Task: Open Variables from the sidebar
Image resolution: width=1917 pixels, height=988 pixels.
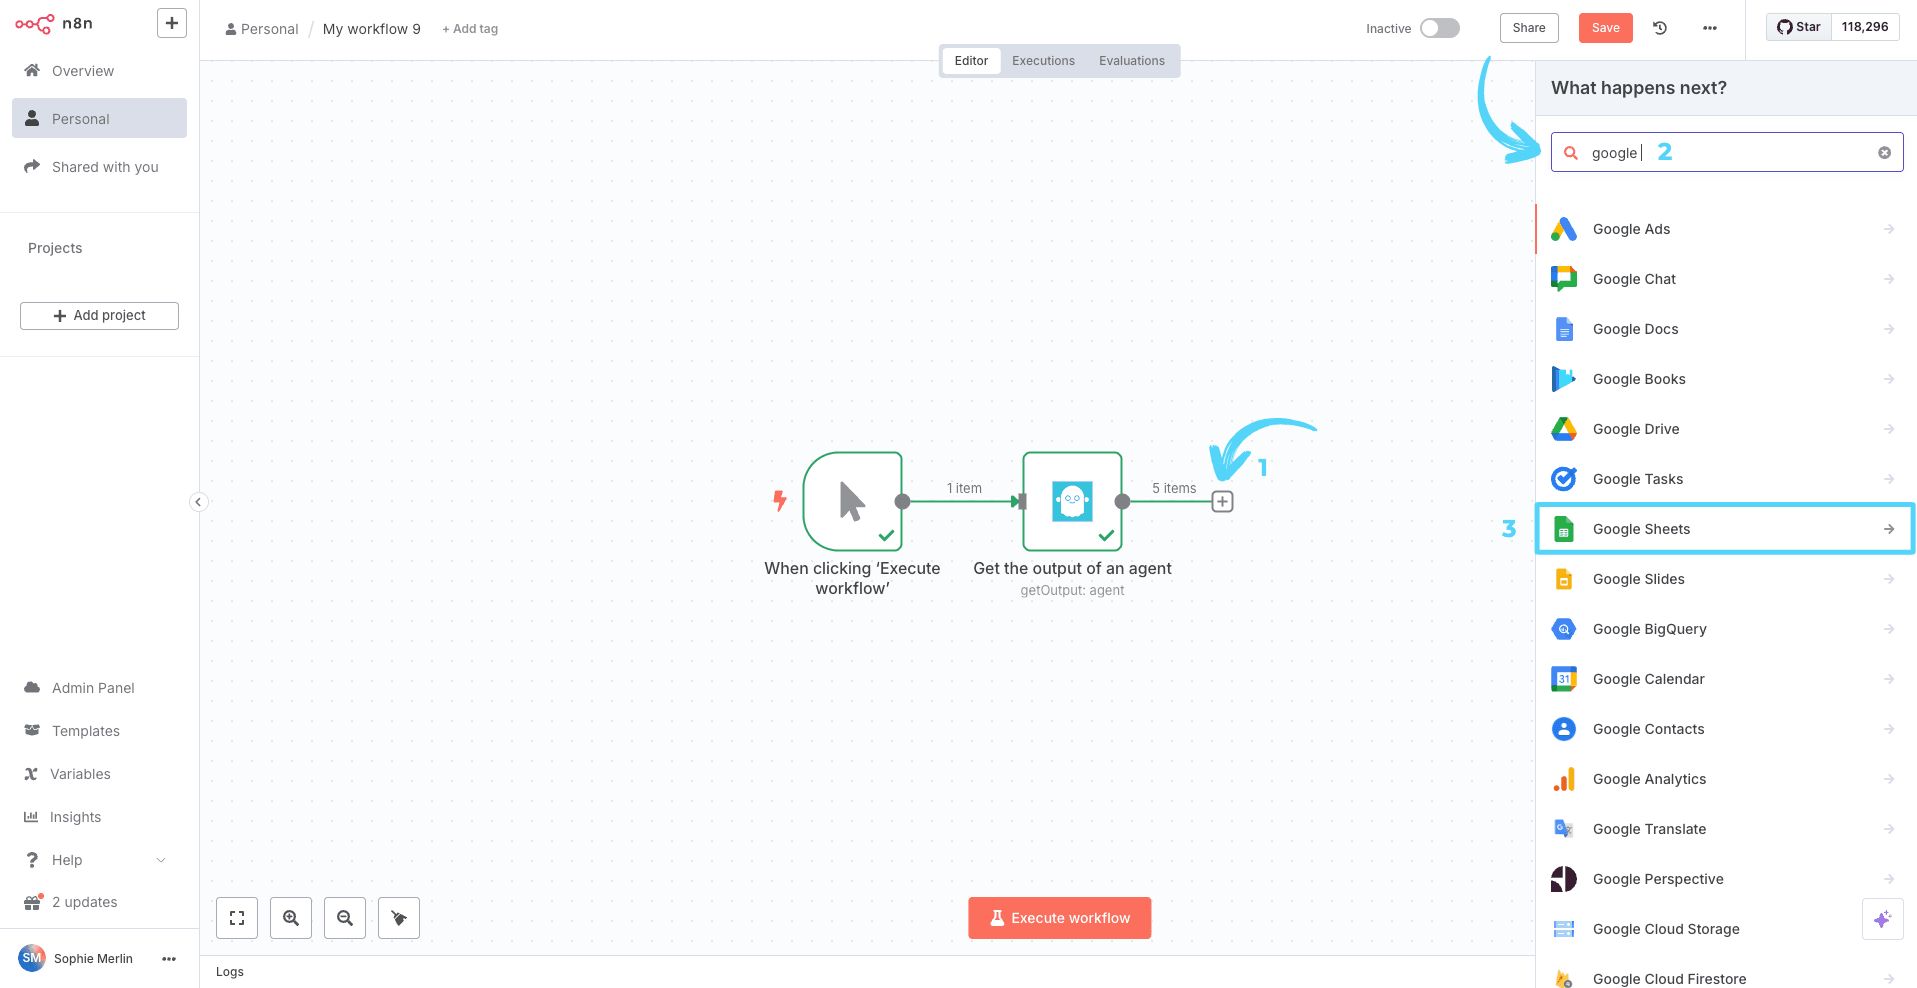Action: click(80, 774)
